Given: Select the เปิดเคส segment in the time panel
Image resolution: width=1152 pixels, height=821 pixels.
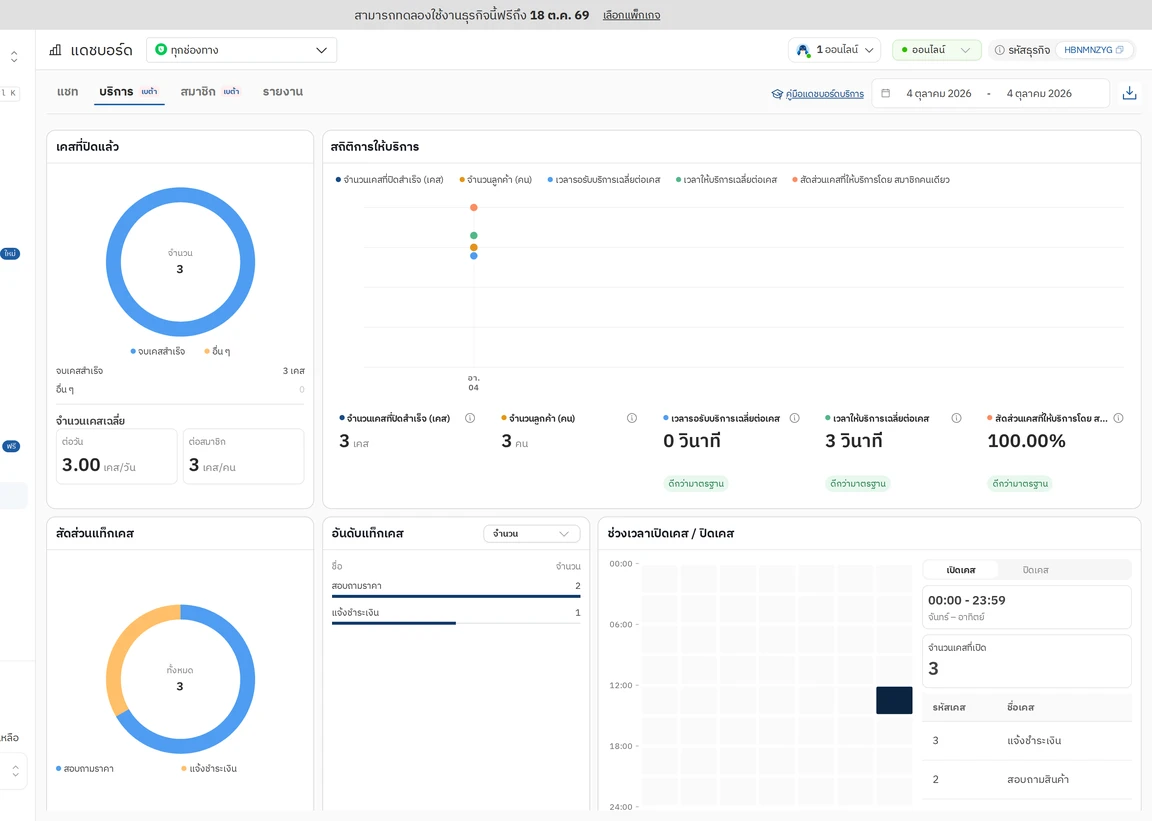Looking at the screenshot, I should pos(961,570).
